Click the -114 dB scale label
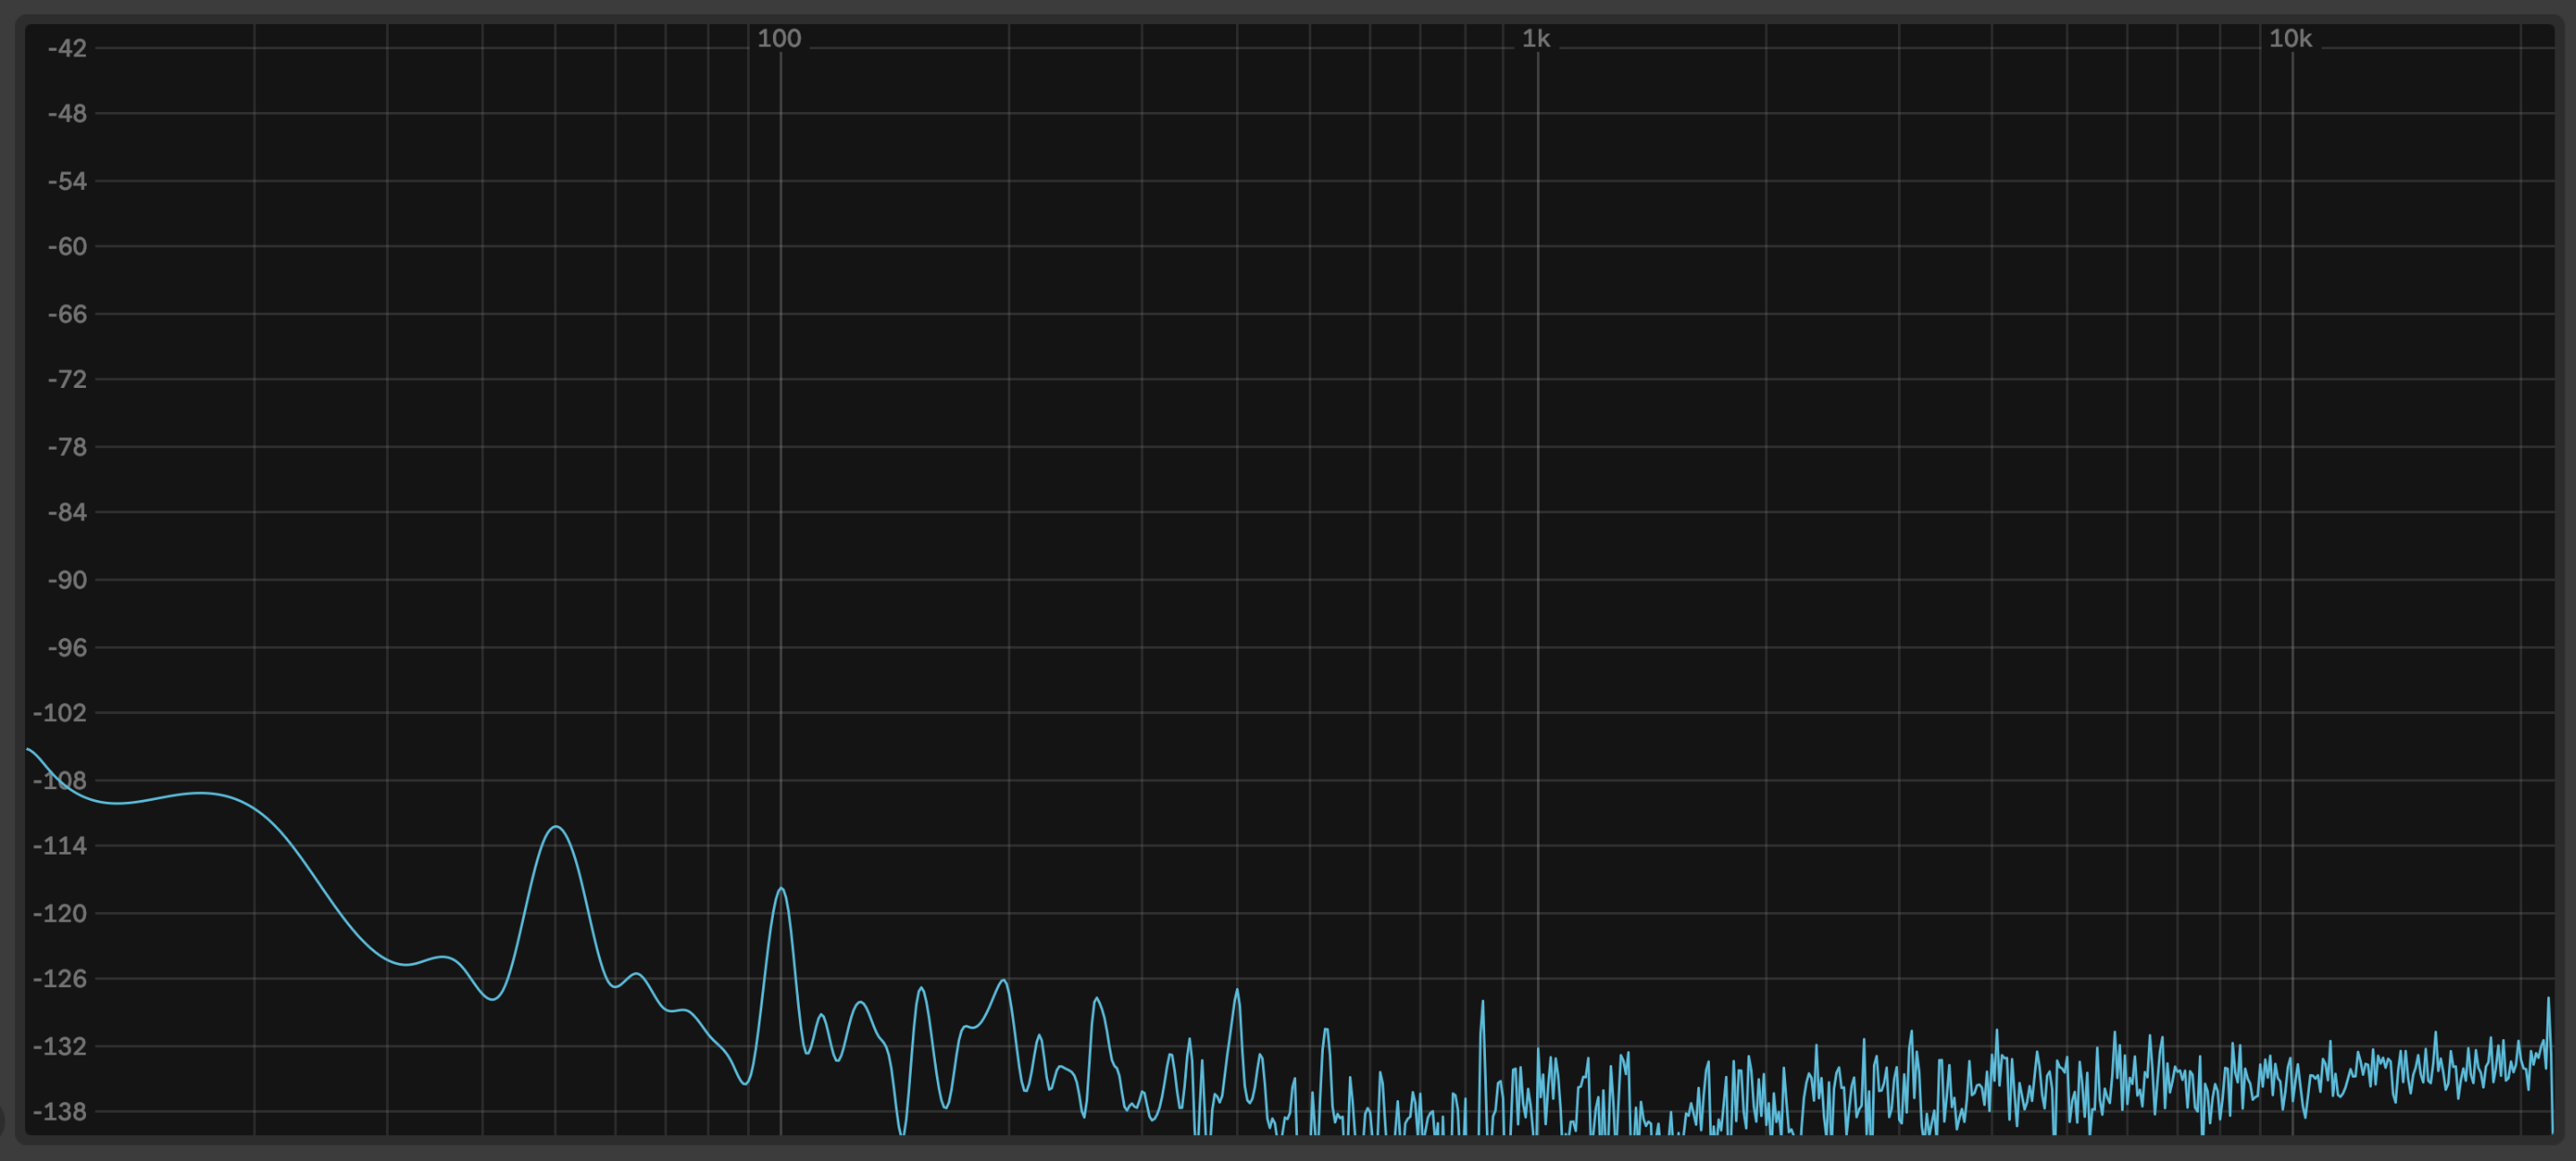Image resolution: width=2576 pixels, height=1161 pixels. pyautogui.click(x=60, y=846)
